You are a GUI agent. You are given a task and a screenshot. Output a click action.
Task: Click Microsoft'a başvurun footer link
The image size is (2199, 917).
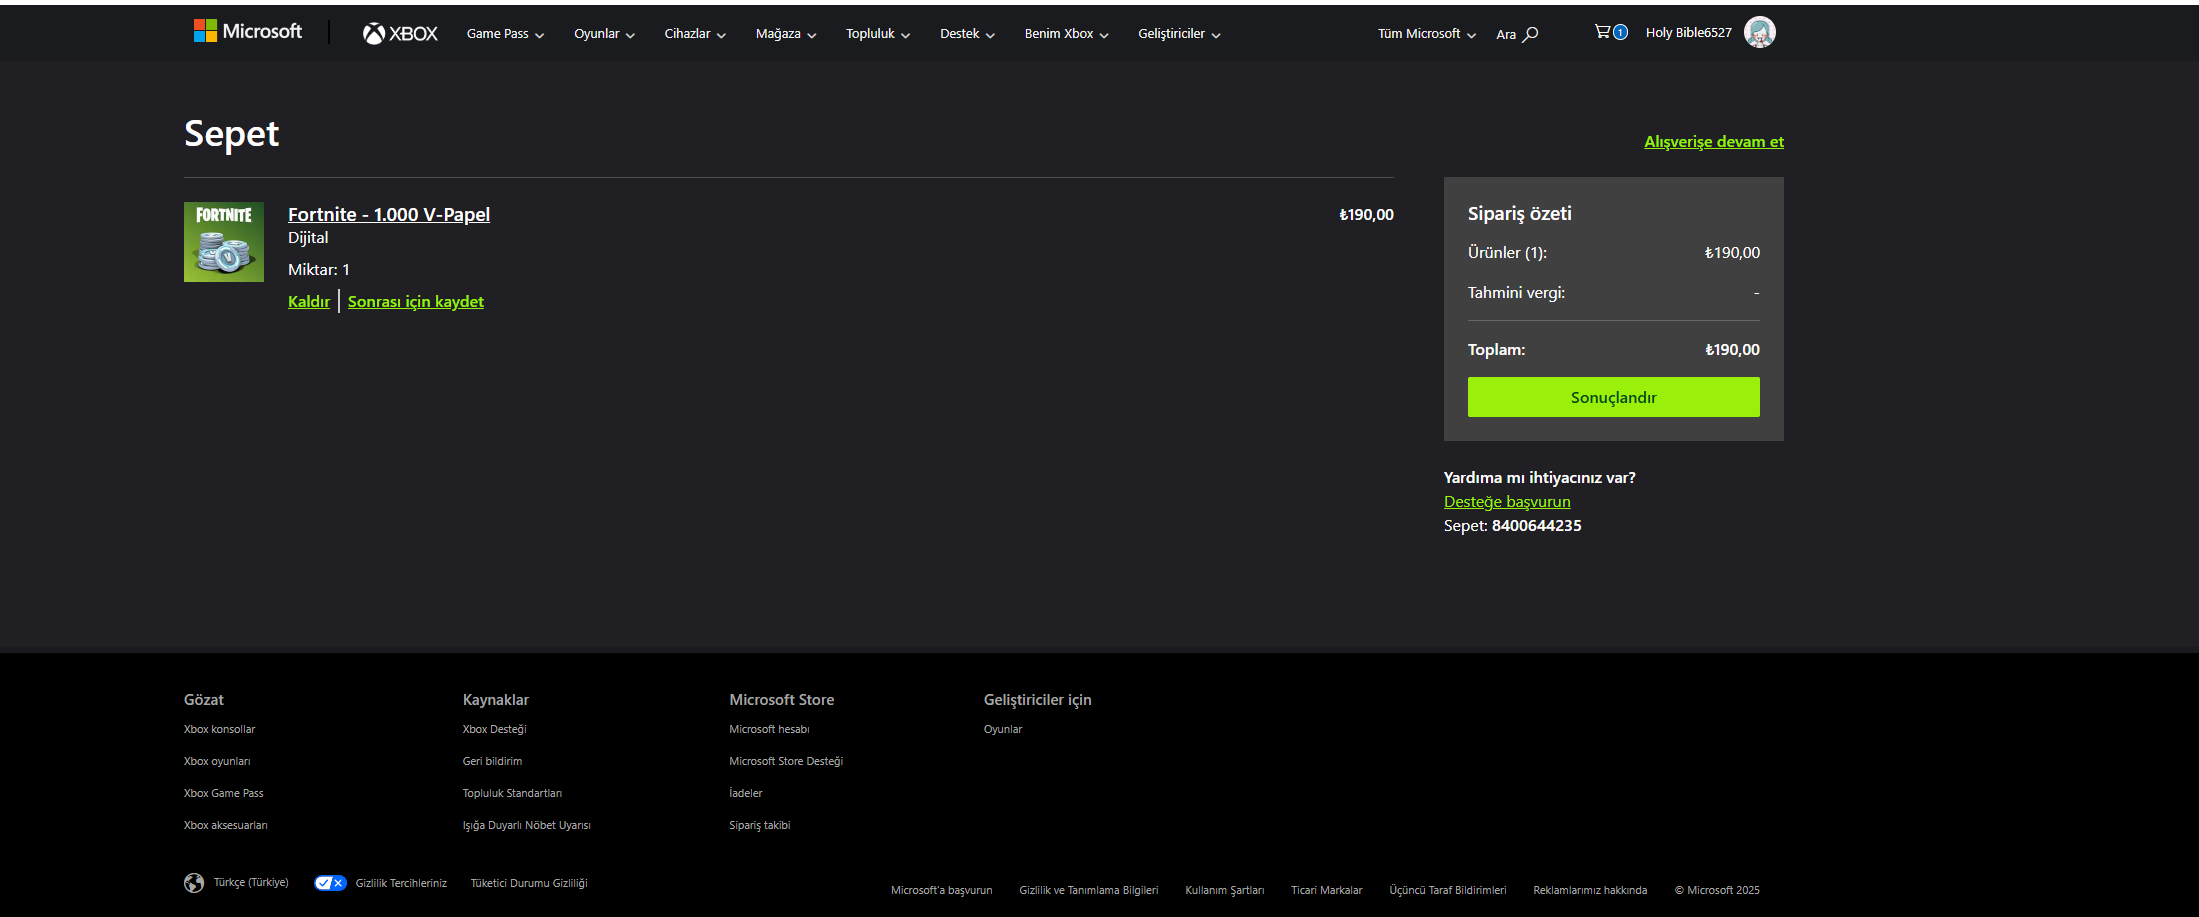[942, 890]
